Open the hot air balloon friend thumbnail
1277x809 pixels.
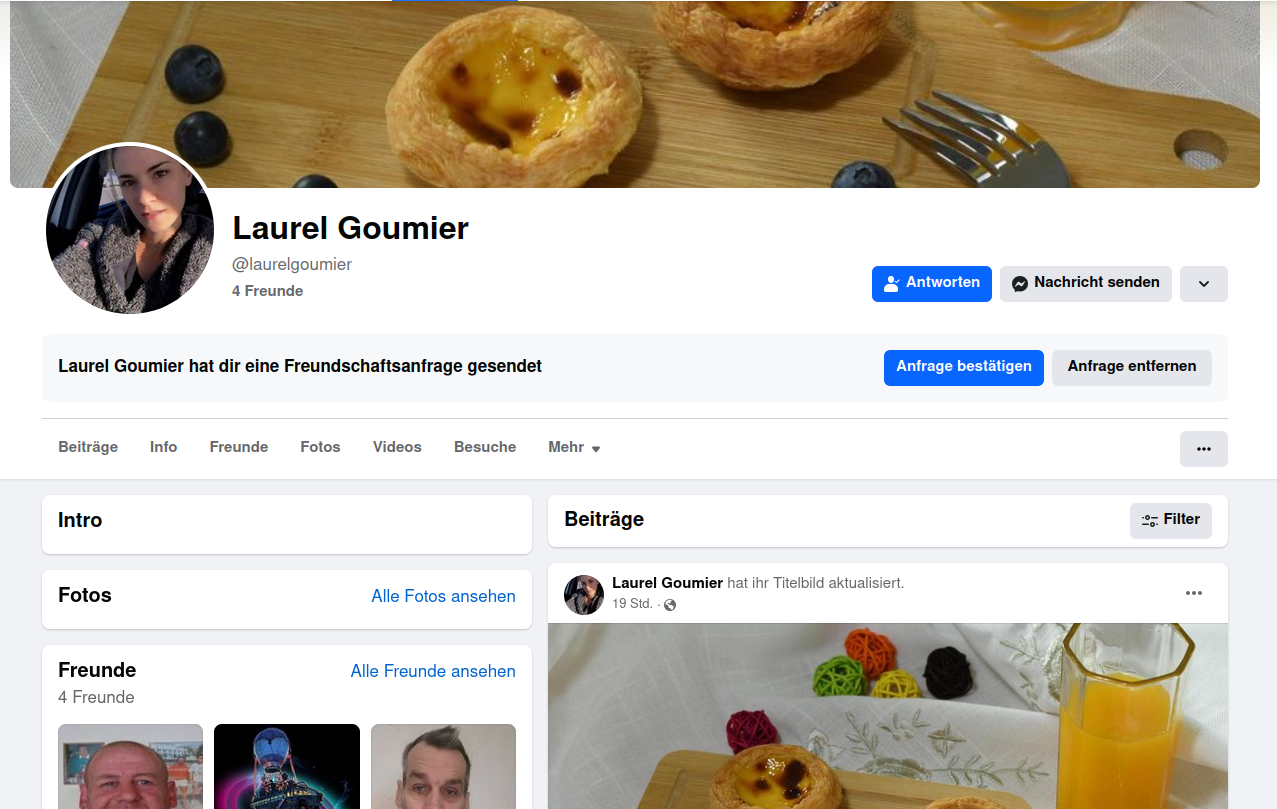[x=287, y=766]
